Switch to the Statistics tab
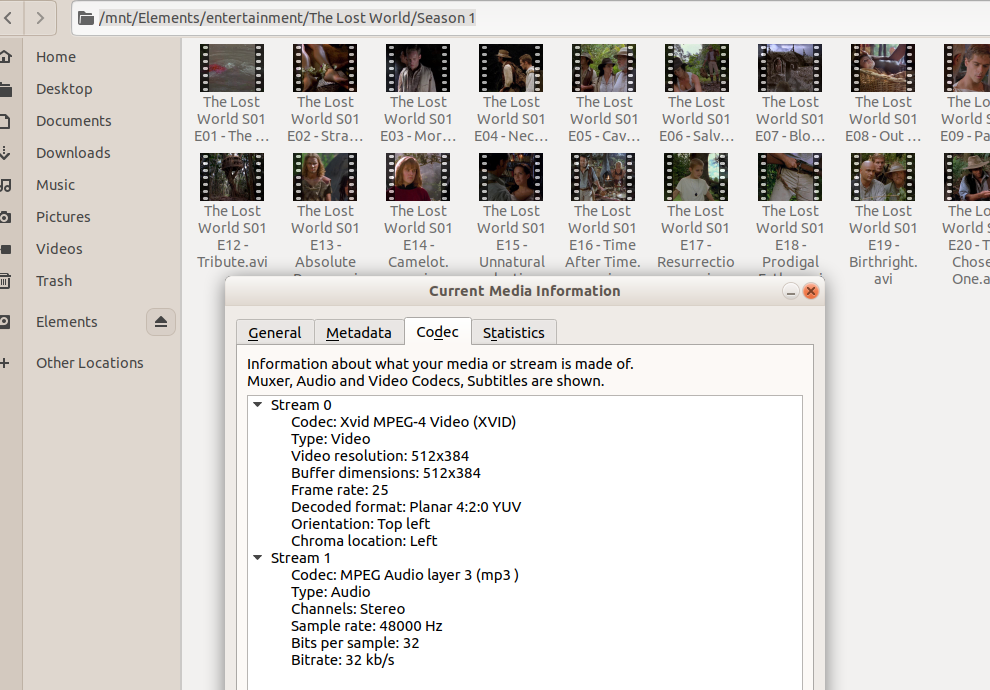This screenshot has width=990, height=690. tap(513, 333)
